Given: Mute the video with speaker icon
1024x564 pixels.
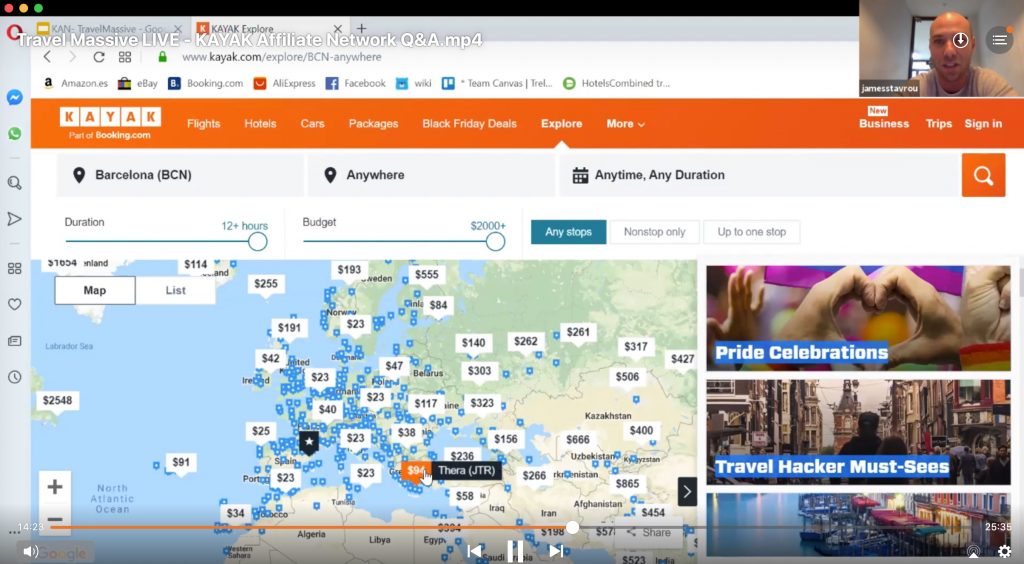Looking at the screenshot, I should pos(30,552).
